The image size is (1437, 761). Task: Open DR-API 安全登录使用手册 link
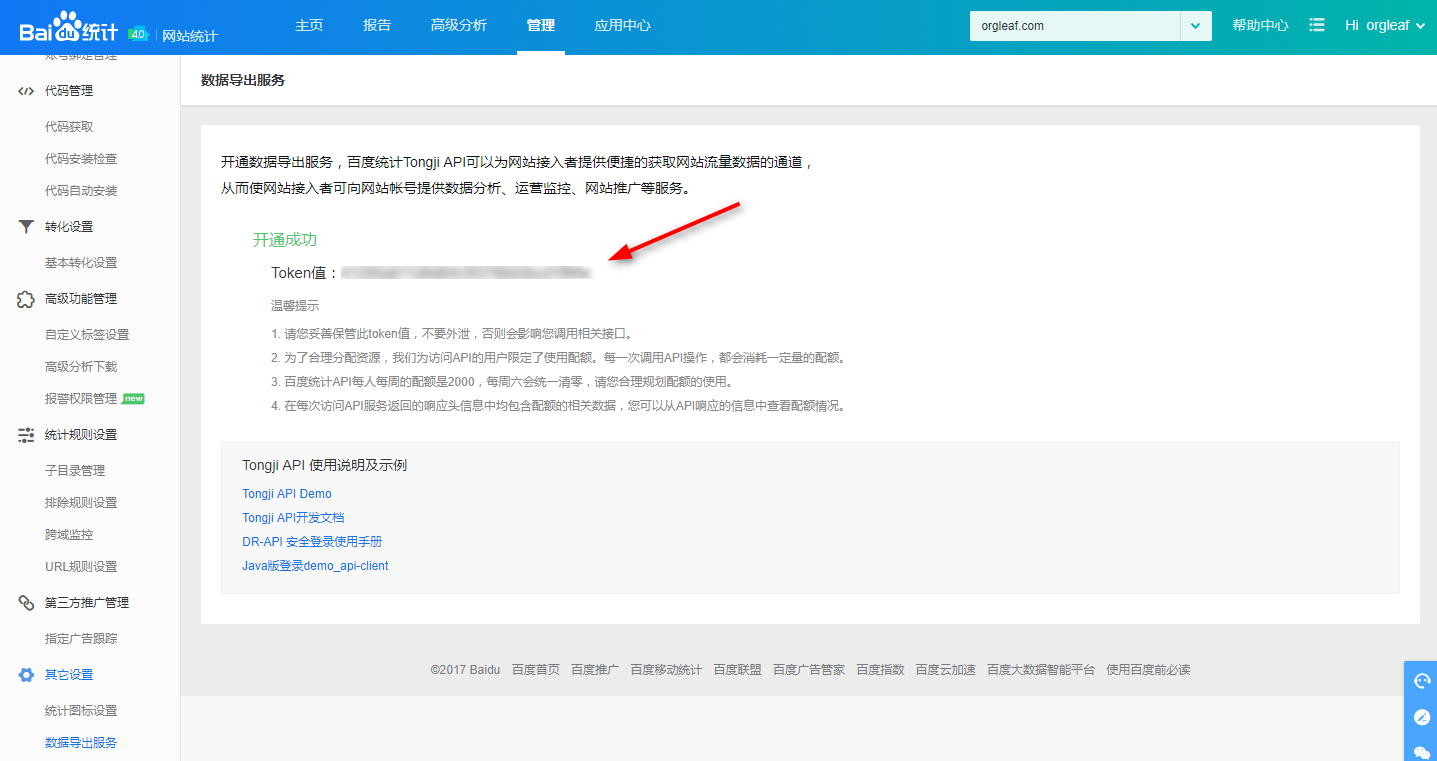click(312, 542)
